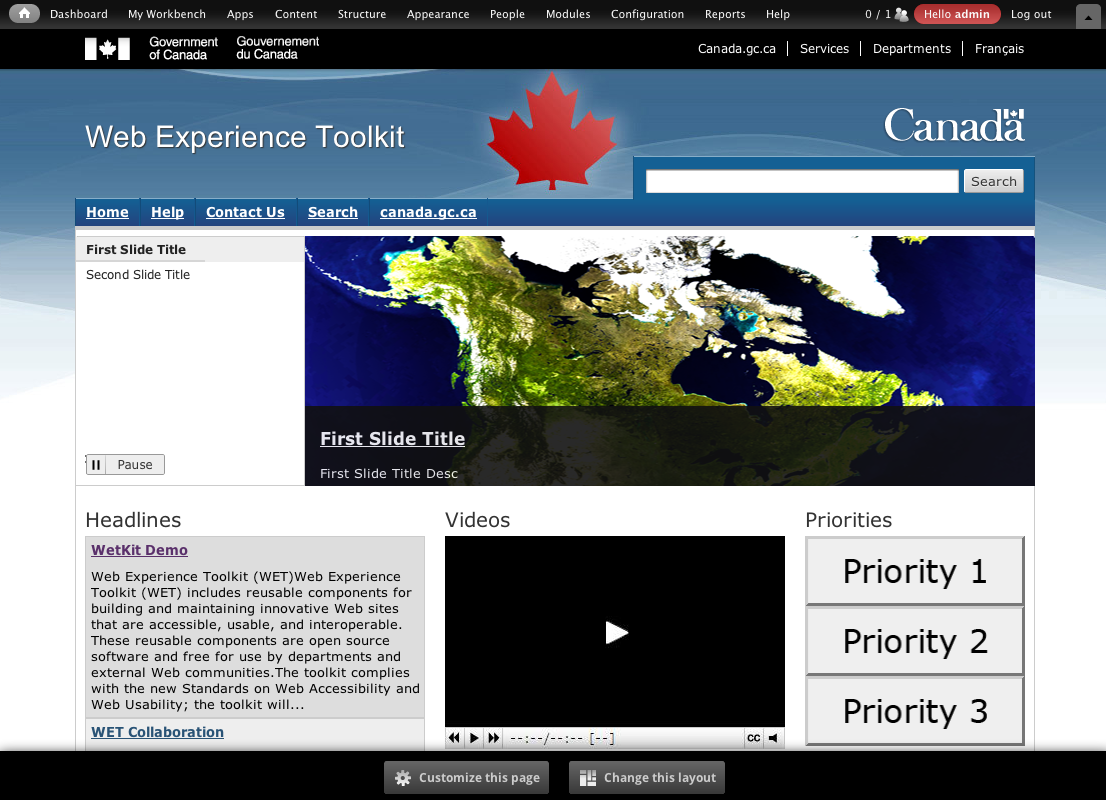
Task: Open the People admin menu
Action: (507, 14)
